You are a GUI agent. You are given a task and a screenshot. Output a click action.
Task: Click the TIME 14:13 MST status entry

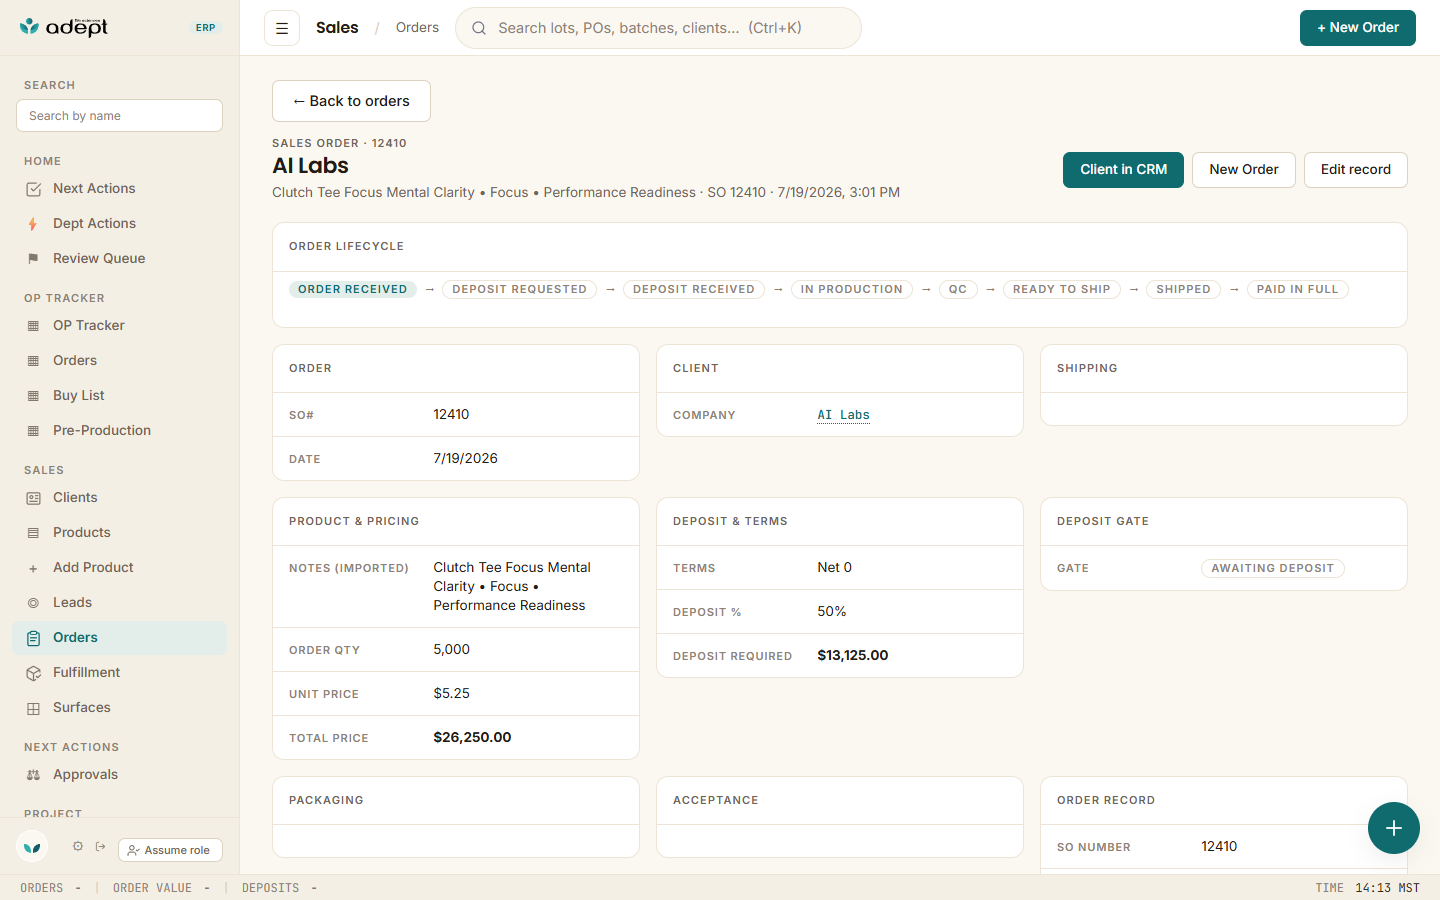click(x=1367, y=888)
